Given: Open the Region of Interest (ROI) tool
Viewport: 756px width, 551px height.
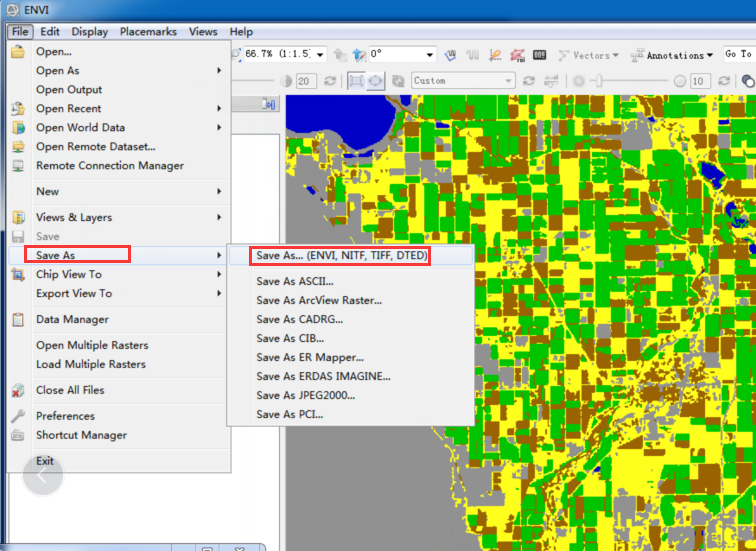Looking at the screenshot, I should click(x=517, y=55).
